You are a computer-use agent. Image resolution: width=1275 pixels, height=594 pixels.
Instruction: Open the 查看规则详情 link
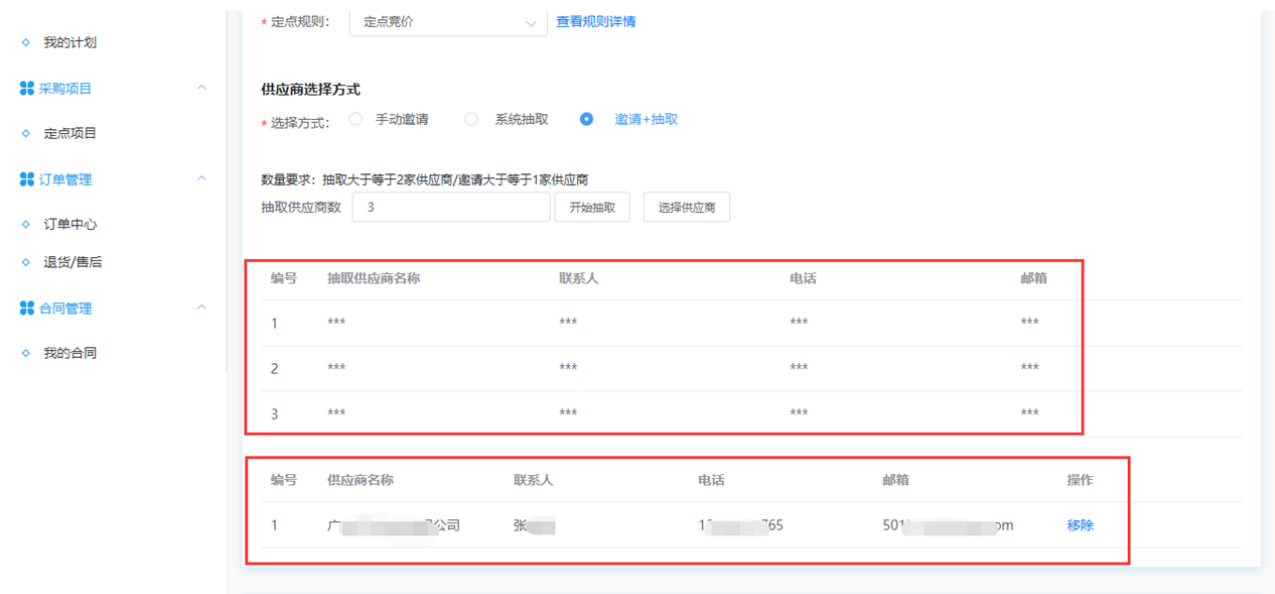click(x=596, y=21)
